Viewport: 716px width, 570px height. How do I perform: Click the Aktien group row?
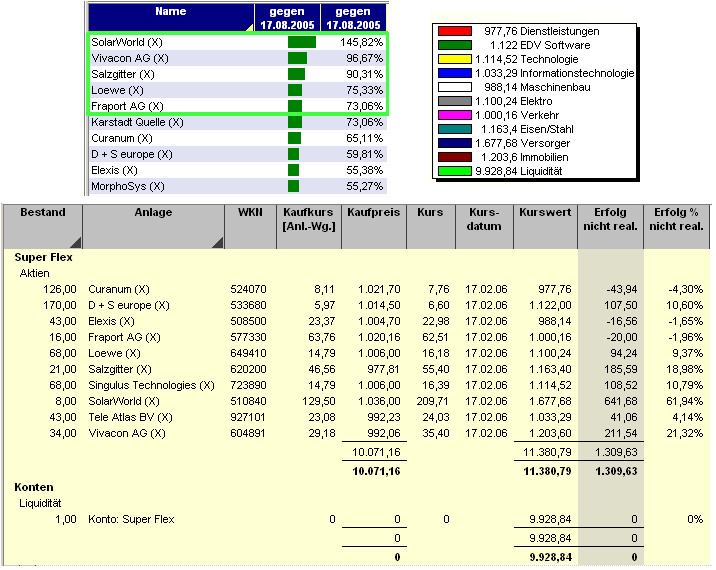pyautogui.click(x=34, y=273)
